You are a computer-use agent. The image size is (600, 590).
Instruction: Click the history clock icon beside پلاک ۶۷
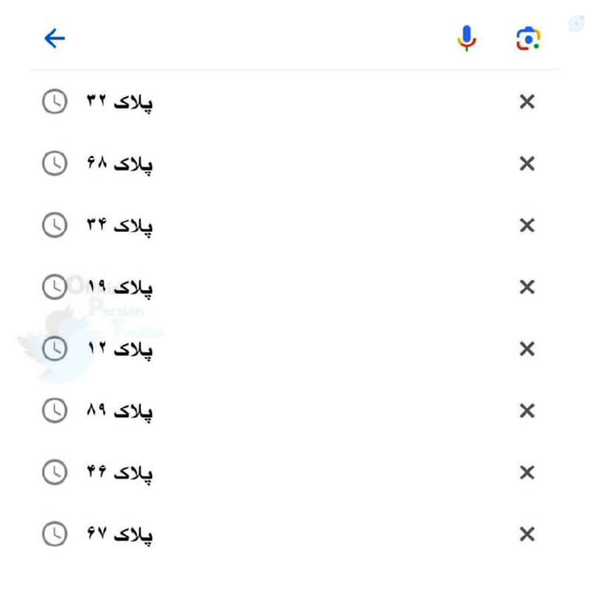click(x=54, y=534)
